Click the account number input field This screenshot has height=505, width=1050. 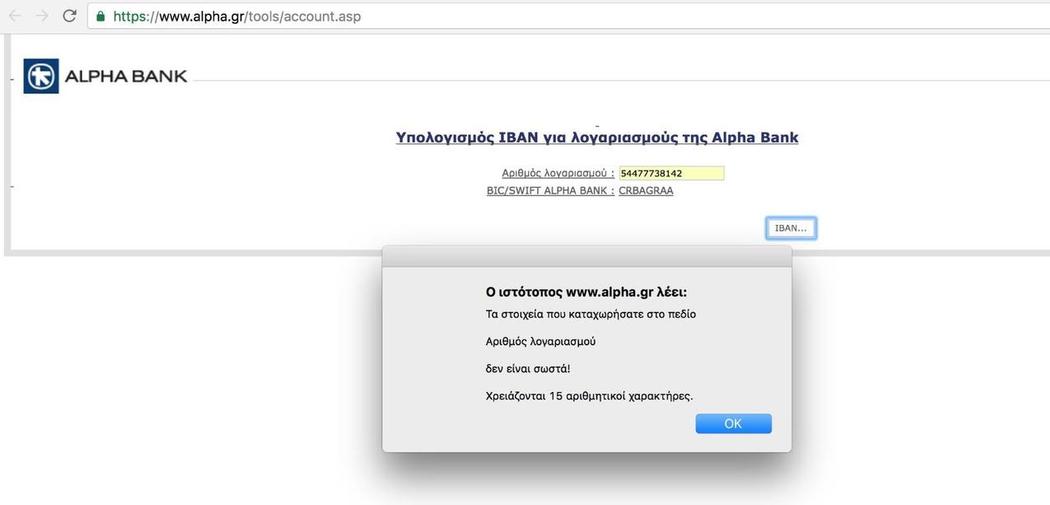point(671,173)
